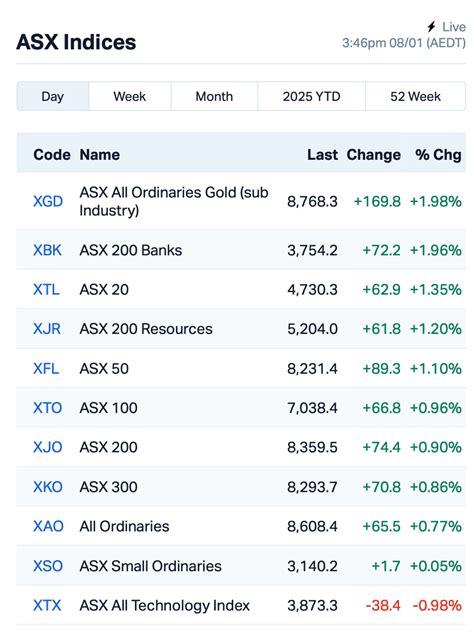
Task: Click the ASX Small Ordinaries name
Action: click(150, 566)
